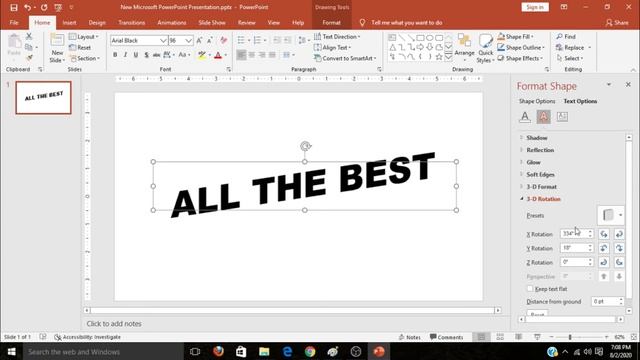Screen dimensions: 640x360
Task: Increase font size with larger A icon
Action: (200, 40)
